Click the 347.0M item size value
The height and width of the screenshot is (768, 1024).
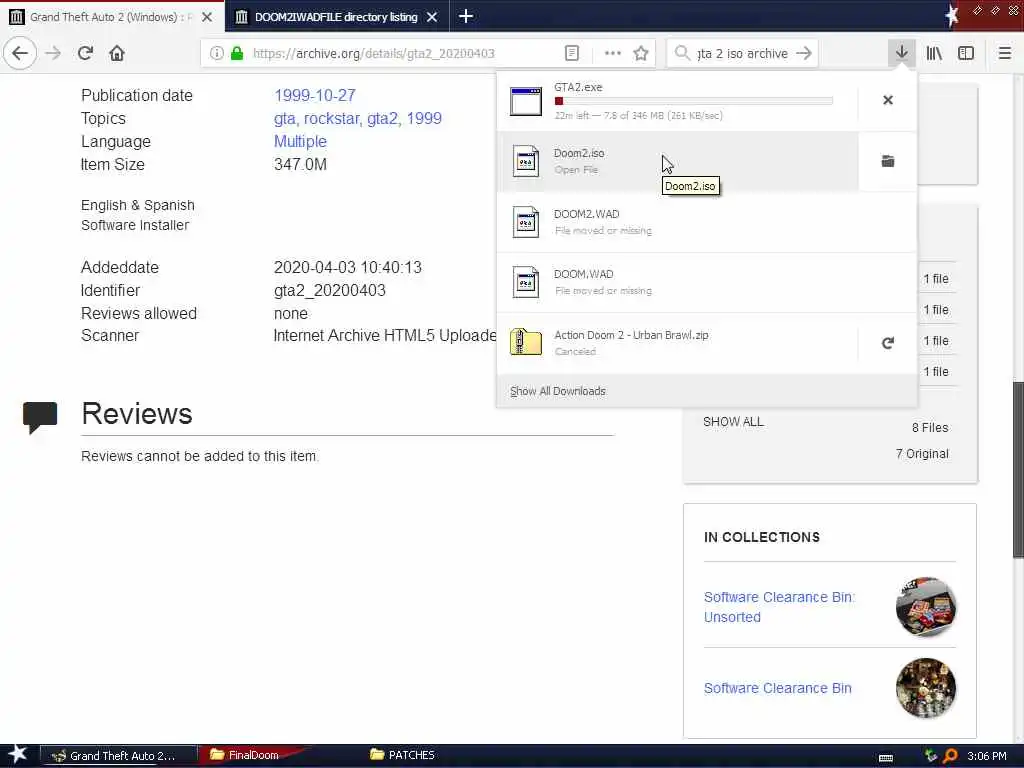[300, 165]
